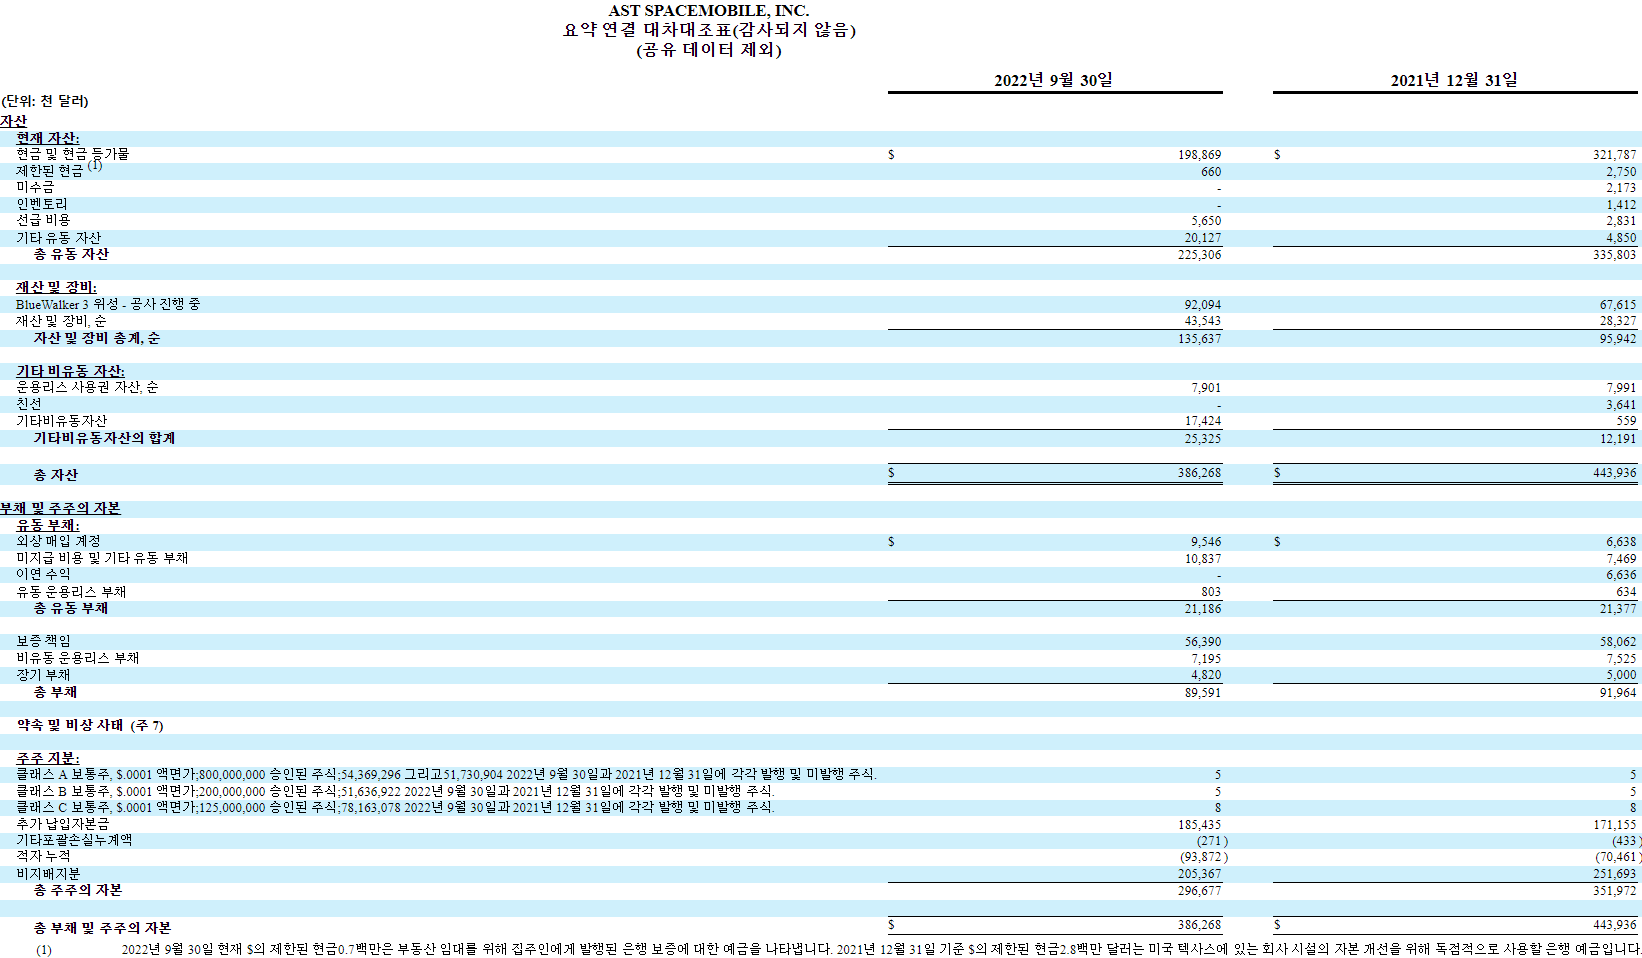Click the 부채 및 주주의 자본 heading

point(60,508)
